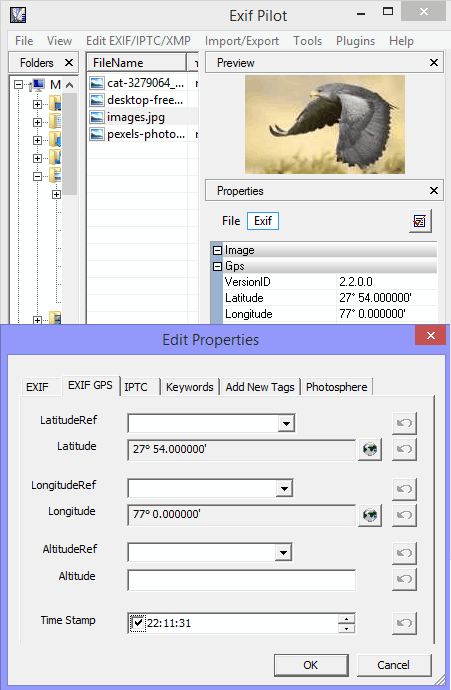Screen dimensions: 451x690
Task: Expand the folder at bottom of tree
Action: click(37, 320)
